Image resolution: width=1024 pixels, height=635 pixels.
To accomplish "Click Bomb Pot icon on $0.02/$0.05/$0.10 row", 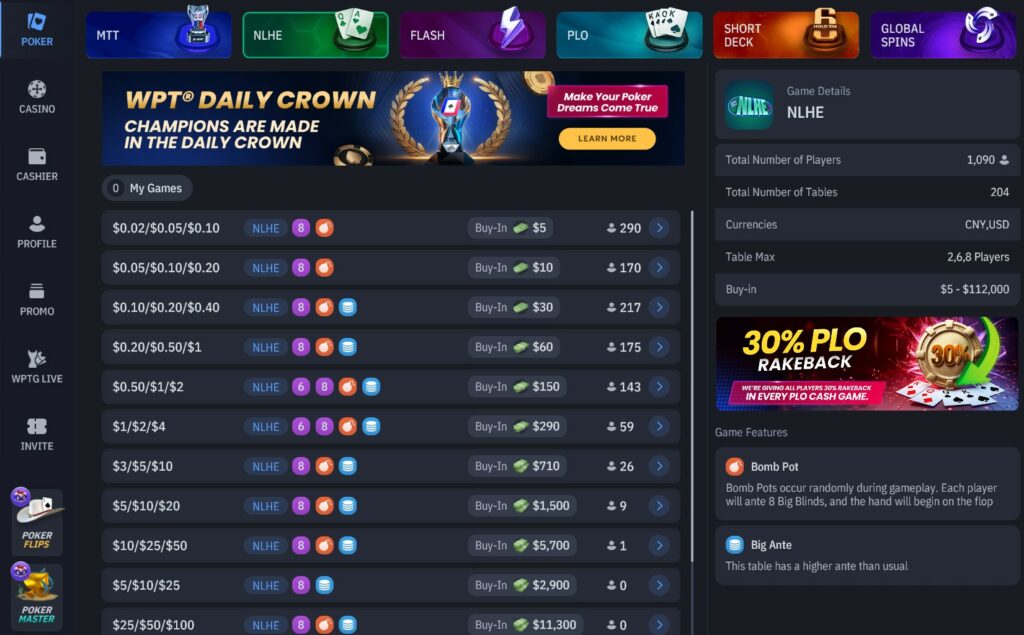I will 325,228.
